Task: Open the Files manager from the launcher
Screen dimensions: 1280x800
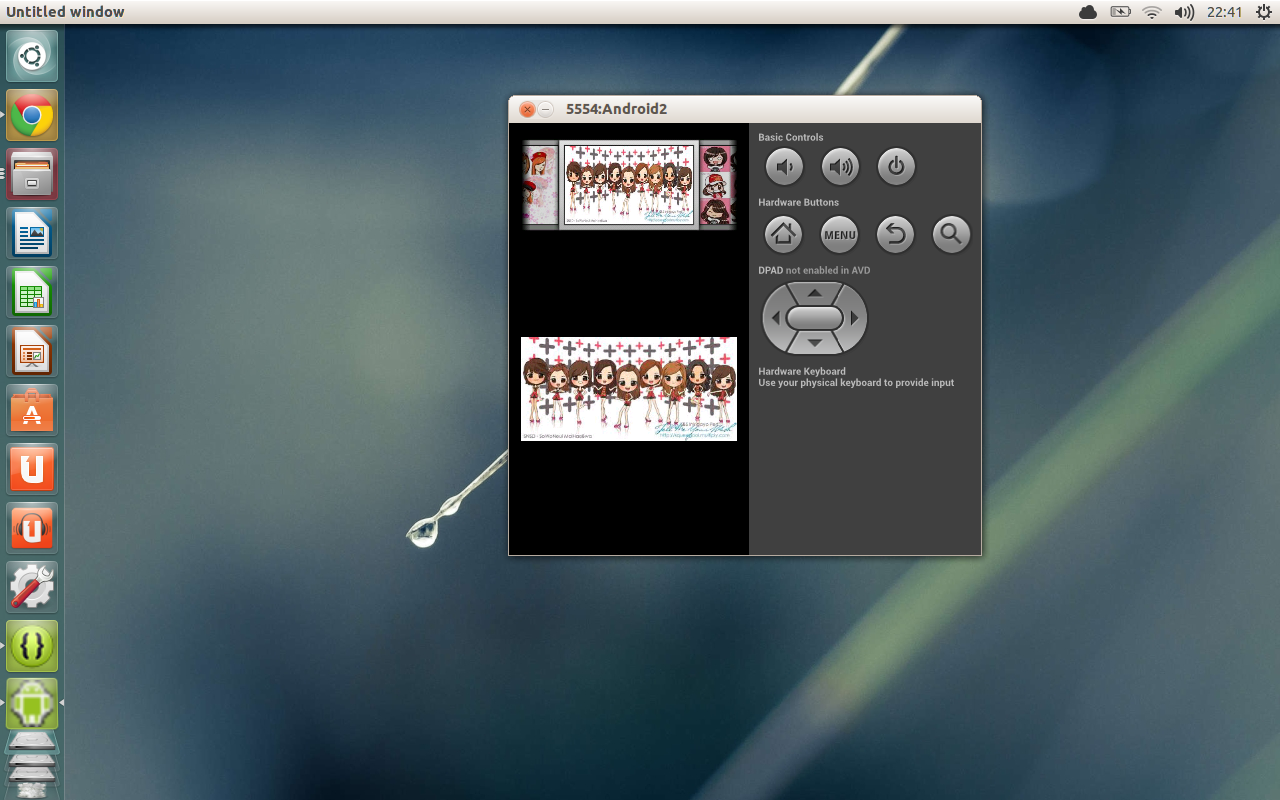Action: click(32, 174)
